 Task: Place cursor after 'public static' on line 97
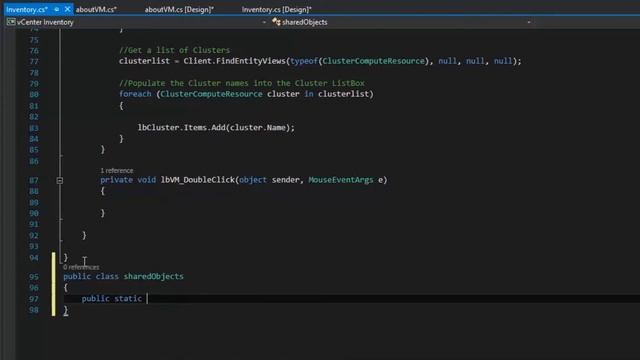tap(147, 299)
